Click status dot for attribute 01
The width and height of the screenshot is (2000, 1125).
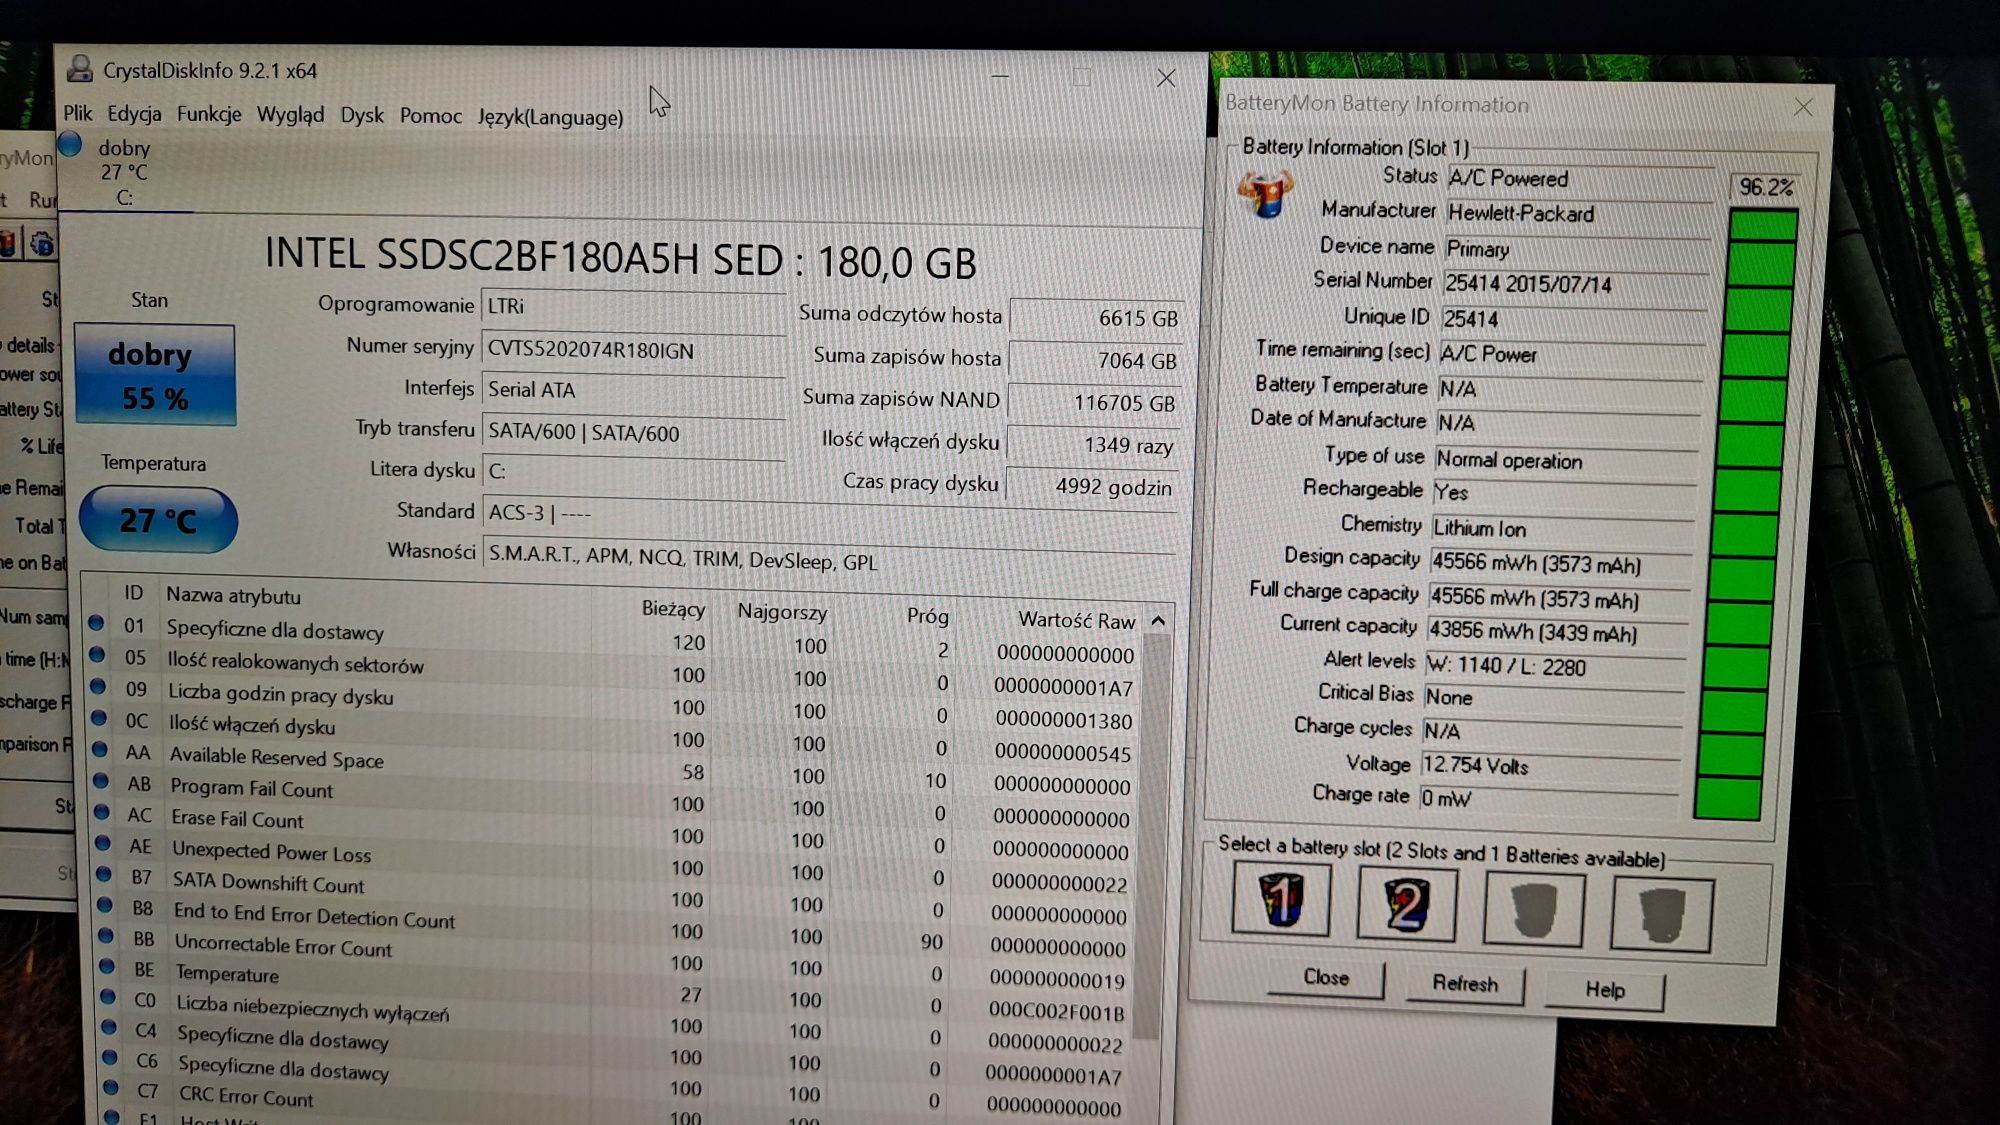coord(96,622)
